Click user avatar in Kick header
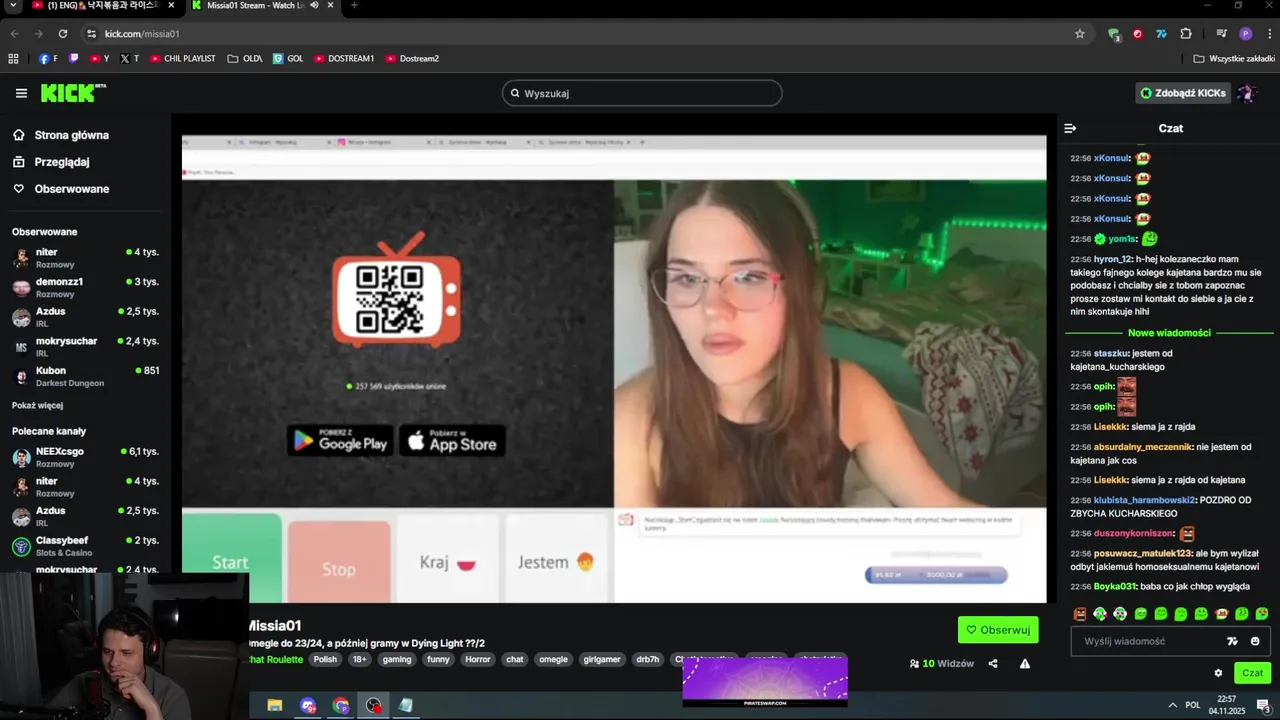Image resolution: width=1280 pixels, height=720 pixels. [1246, 93]
